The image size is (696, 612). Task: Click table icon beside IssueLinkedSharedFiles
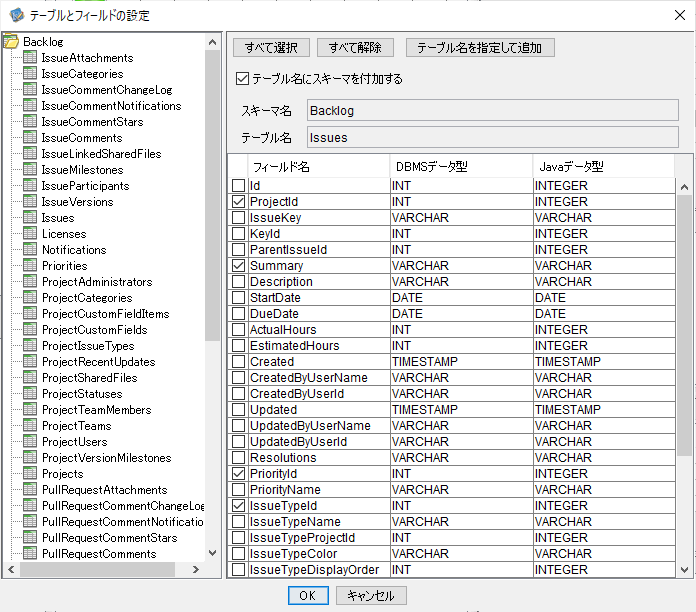click(30, 153)
